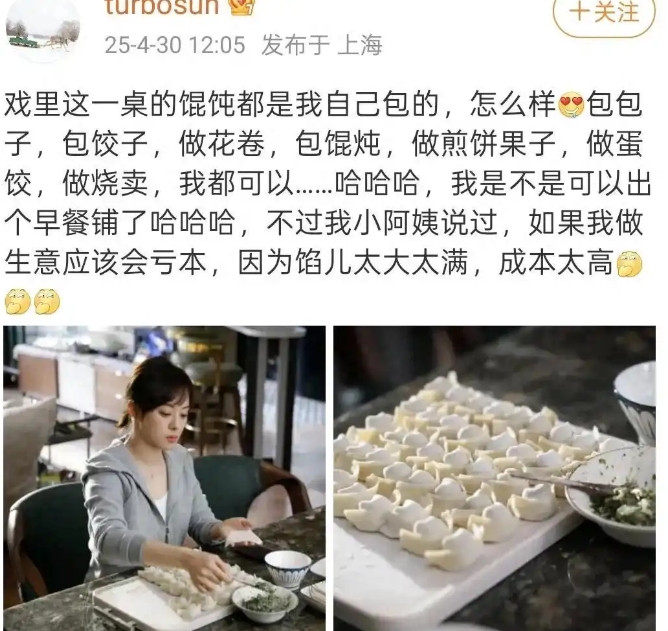This screenshot has height=631, width=668.
Task: Click the second thinking emoji on last line
Action: 47,302
